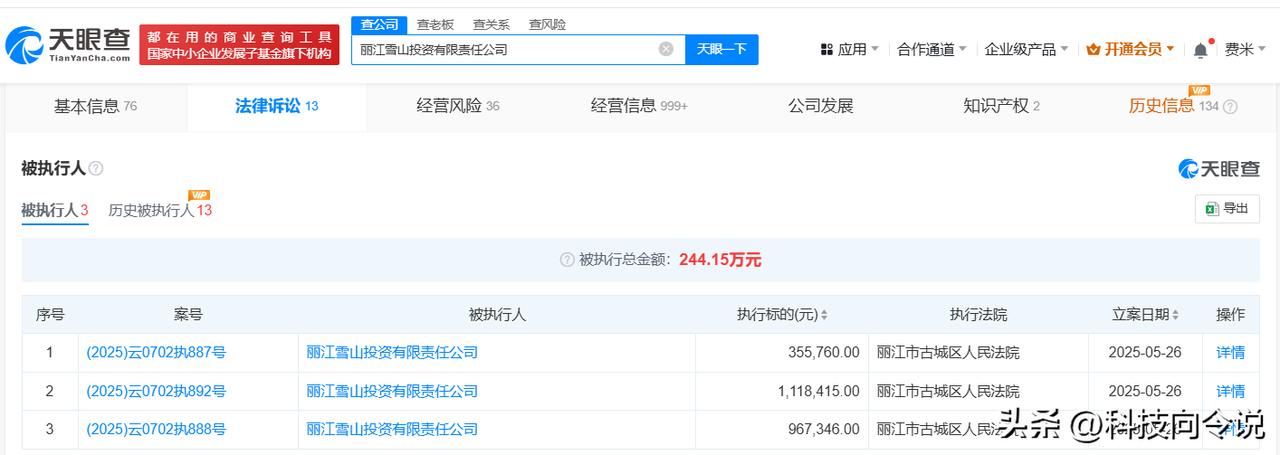This screenshot has height=455, width=1280.
Task: Switch to 公司发展 tab
Action: click(x=820, y=106)
